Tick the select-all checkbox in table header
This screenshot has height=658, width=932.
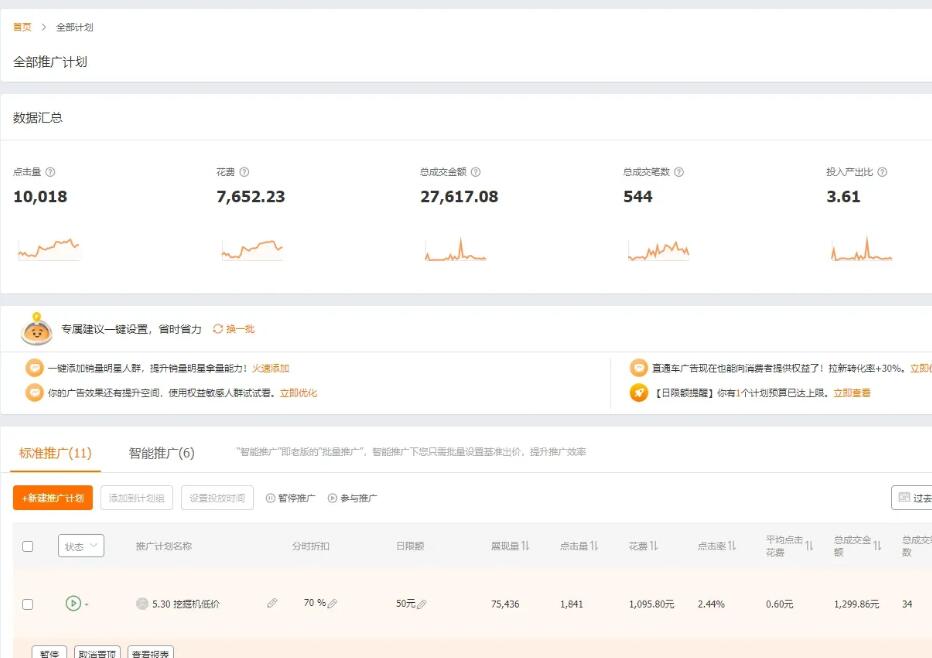(27, 546)
